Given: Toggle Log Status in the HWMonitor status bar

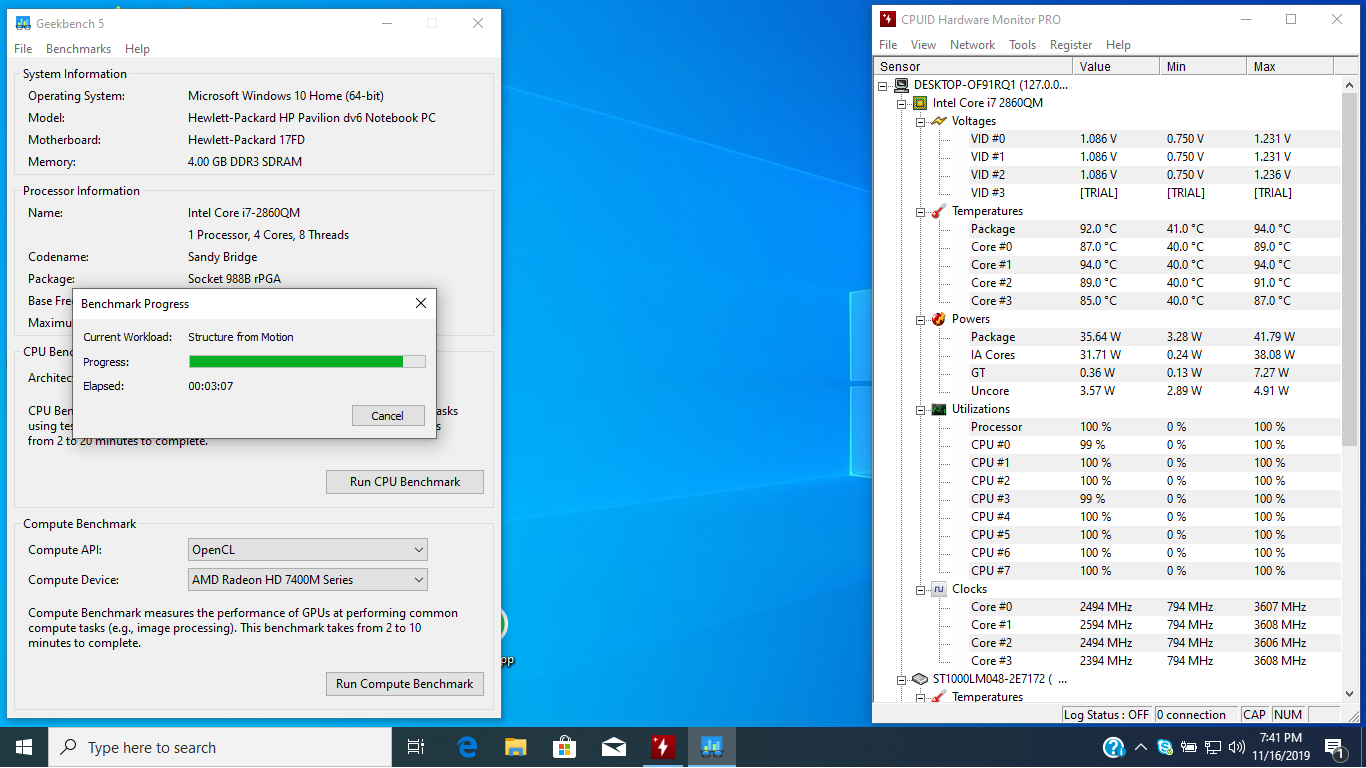Looking at the screenshot, I should point(1105,713).
